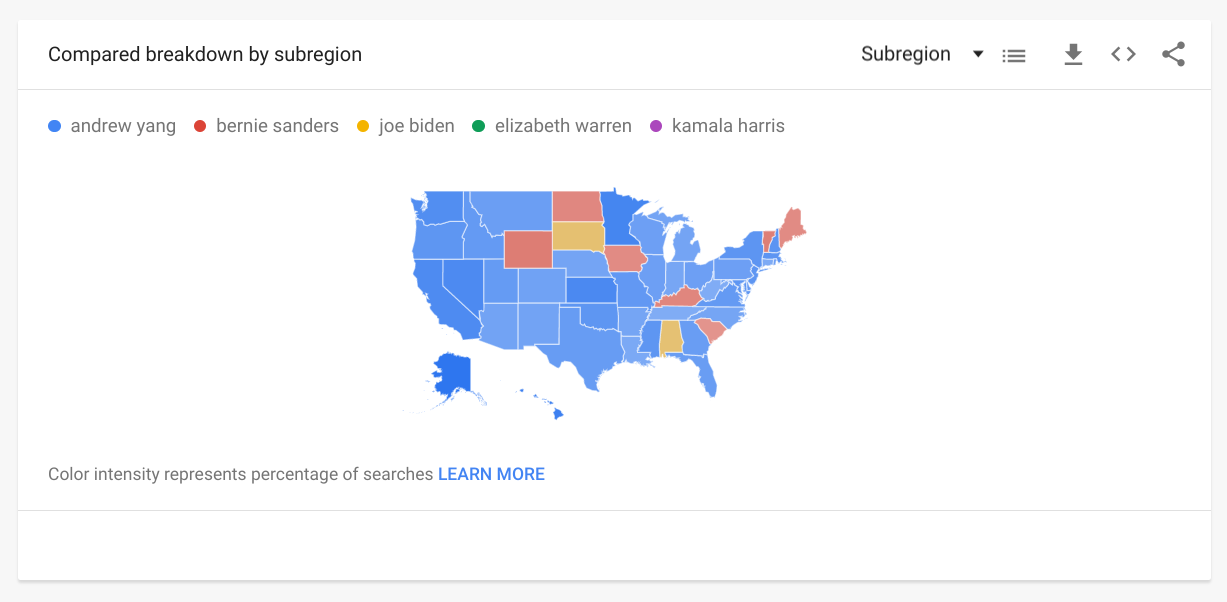This screenshot has height=602, width=1227.
Task: Open the embed code icon
Action: pos(1123,54)
